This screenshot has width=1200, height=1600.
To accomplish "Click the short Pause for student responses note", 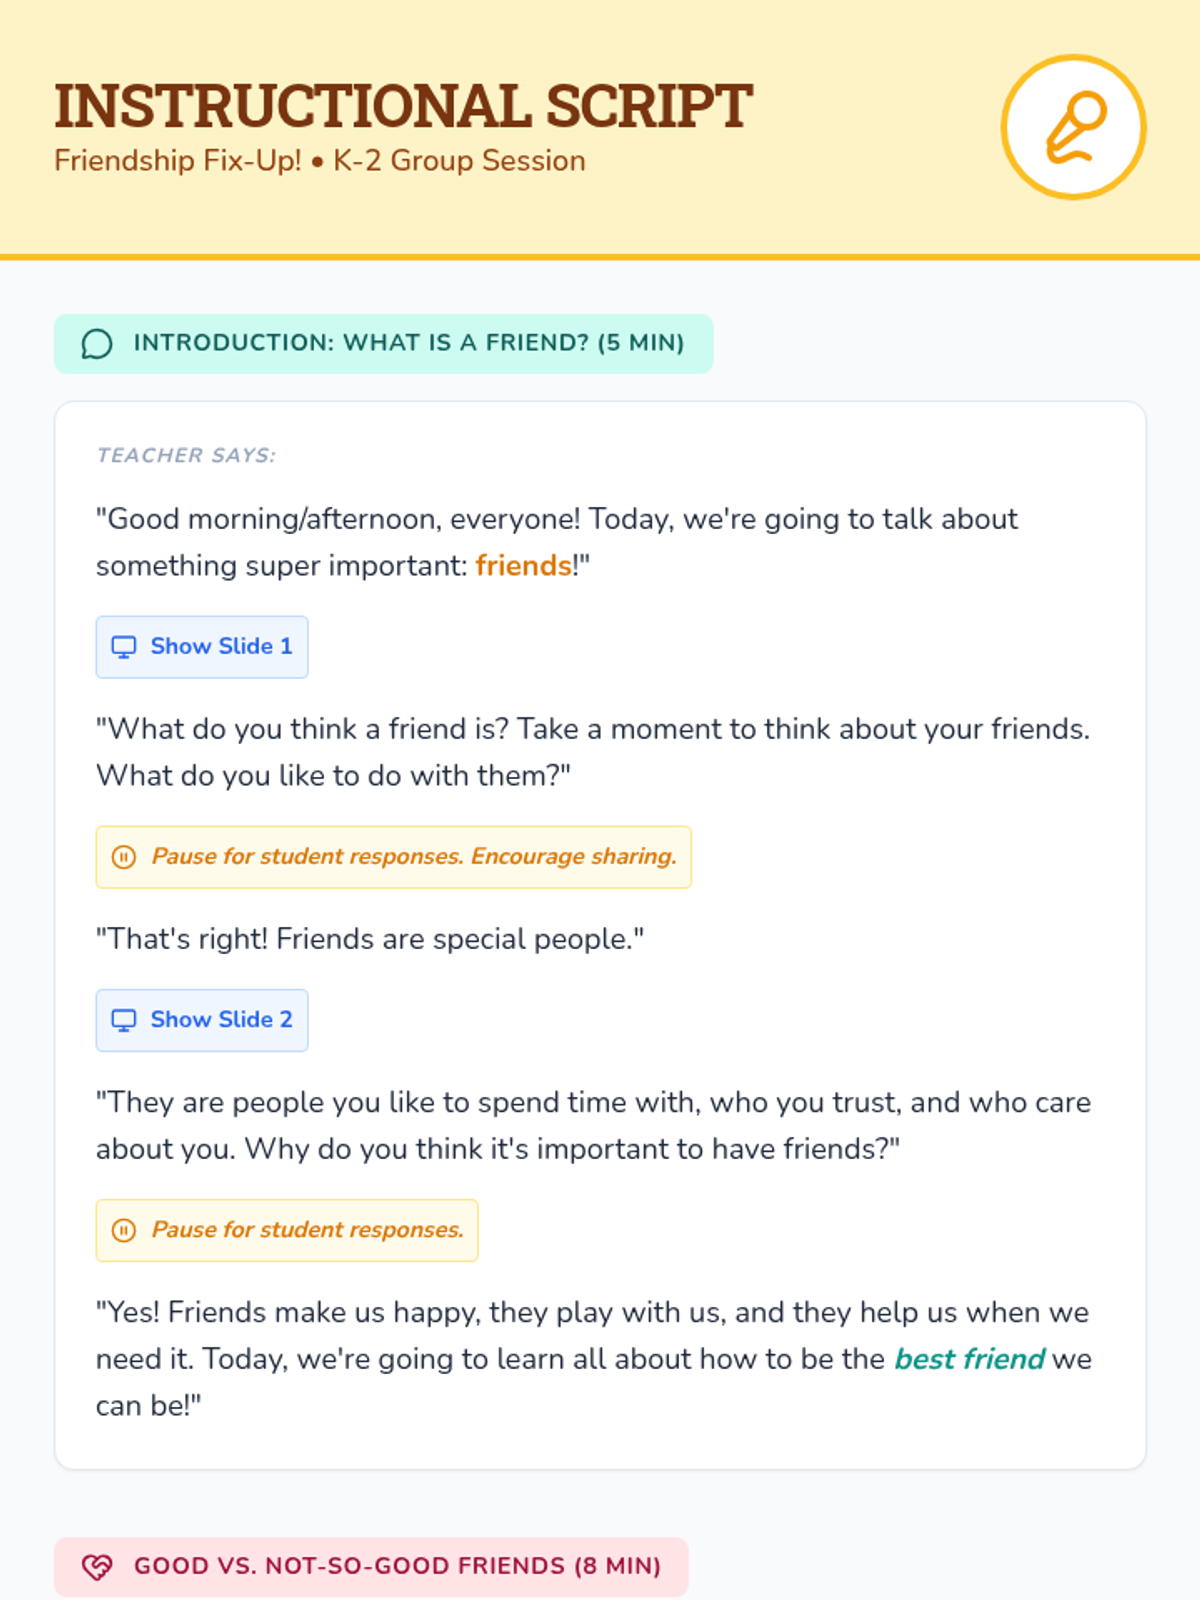I will (287, 1230).
